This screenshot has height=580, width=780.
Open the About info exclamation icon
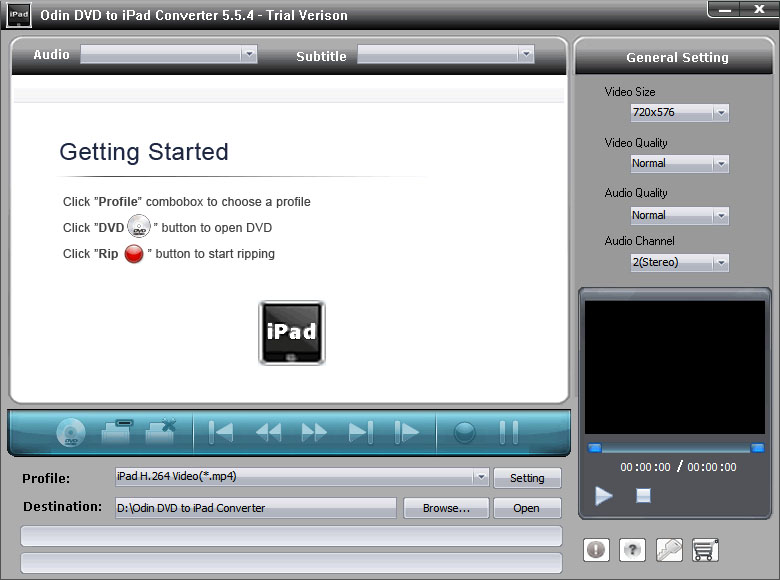point(597,549)
